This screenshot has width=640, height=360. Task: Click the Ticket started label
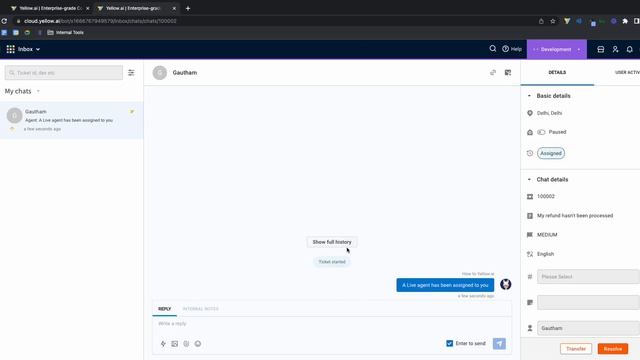(x=332, y=262)
